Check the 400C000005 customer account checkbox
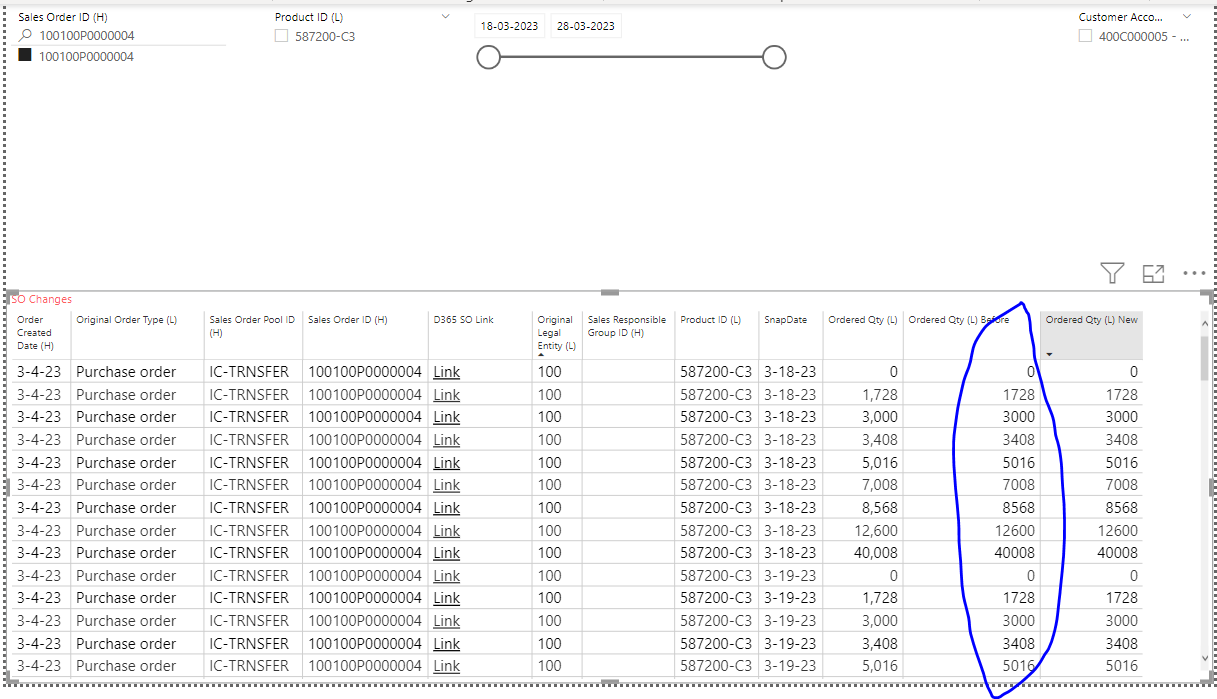The width and height of the screenshot is (1217, 699). click(1085, 36)
